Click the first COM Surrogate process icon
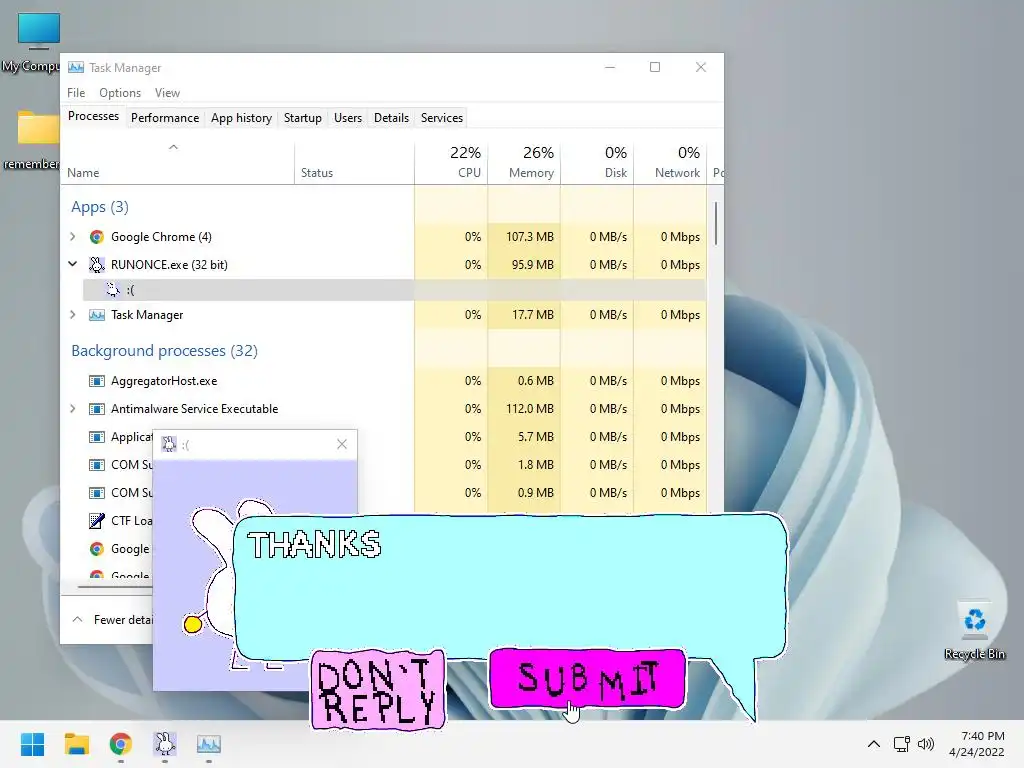Screen dimensions: 1024x768 pyautogui.click(x=97, y=465)
